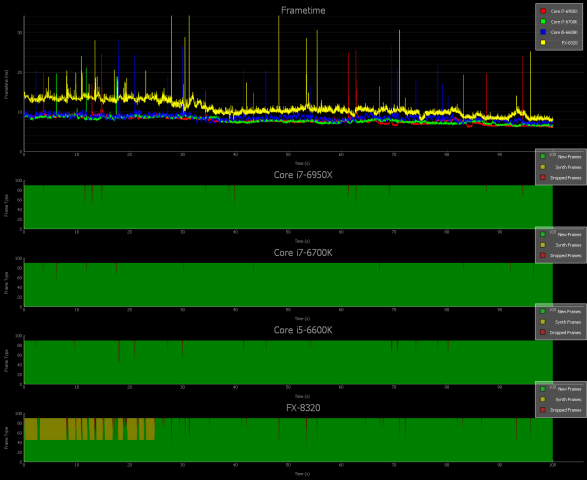Screen dimensions: 587x480
Task: Select Synth Frames label above FX-8320 chart
Action: [x=568, y=400]
